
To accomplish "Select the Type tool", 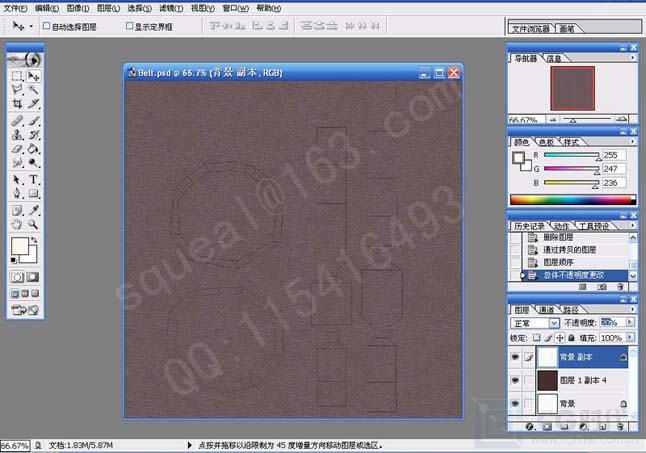I will coord(33,180).
